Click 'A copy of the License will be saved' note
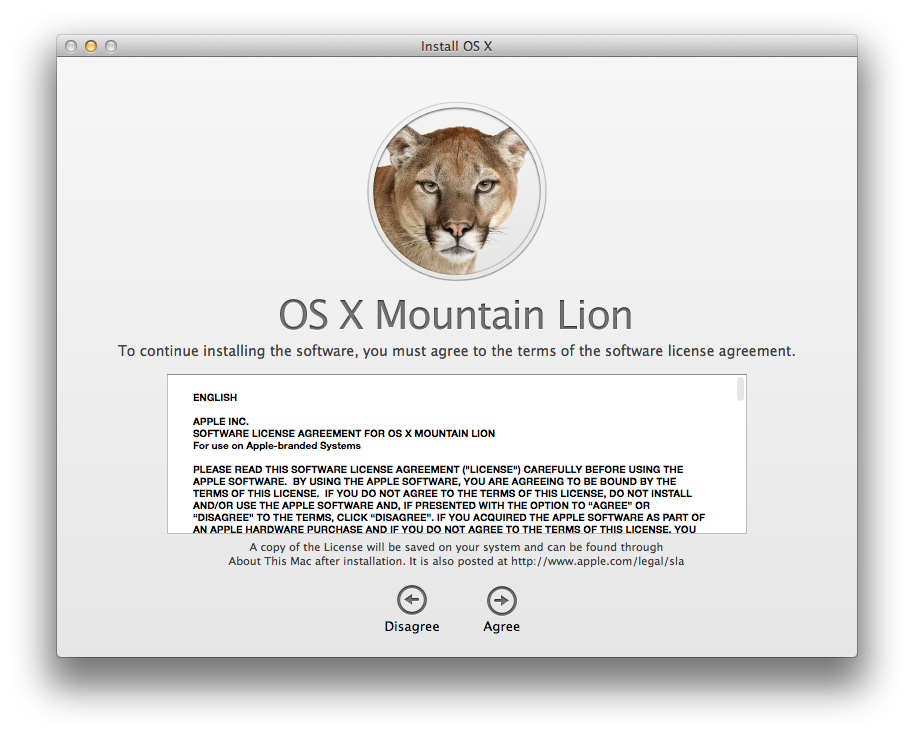 tap(456, 554)
